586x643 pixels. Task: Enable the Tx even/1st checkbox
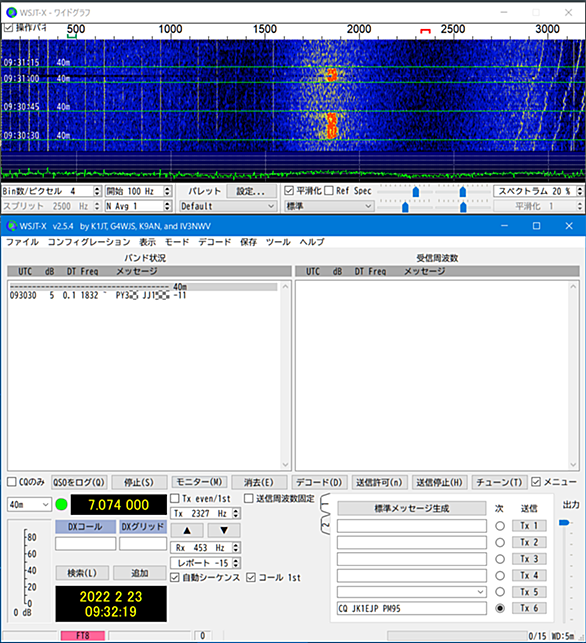point(175,498)
